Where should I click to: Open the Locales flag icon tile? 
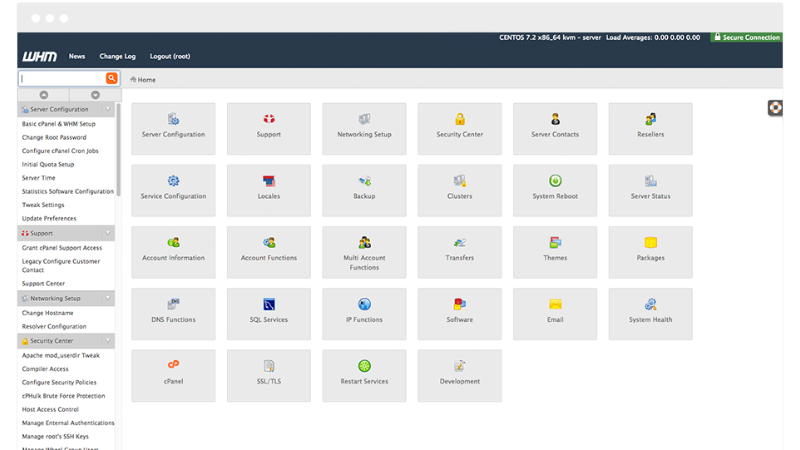[x=269, y=181]
